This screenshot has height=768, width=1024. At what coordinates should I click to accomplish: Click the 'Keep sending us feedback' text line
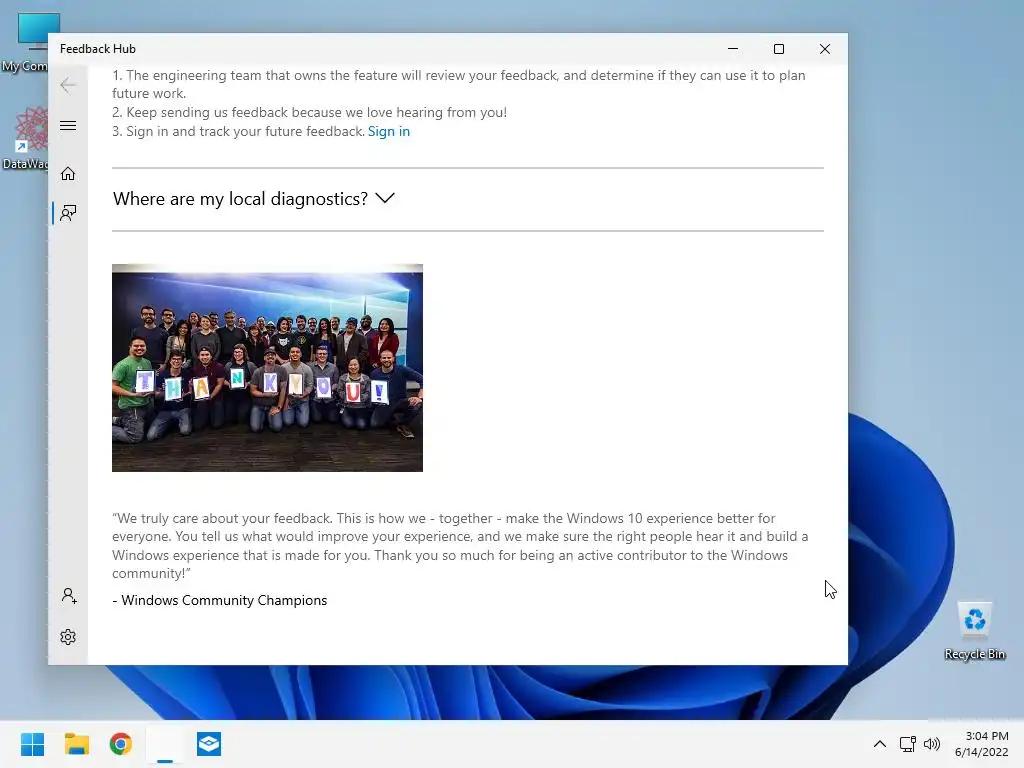pyautogui.click(x=310, y=112)
